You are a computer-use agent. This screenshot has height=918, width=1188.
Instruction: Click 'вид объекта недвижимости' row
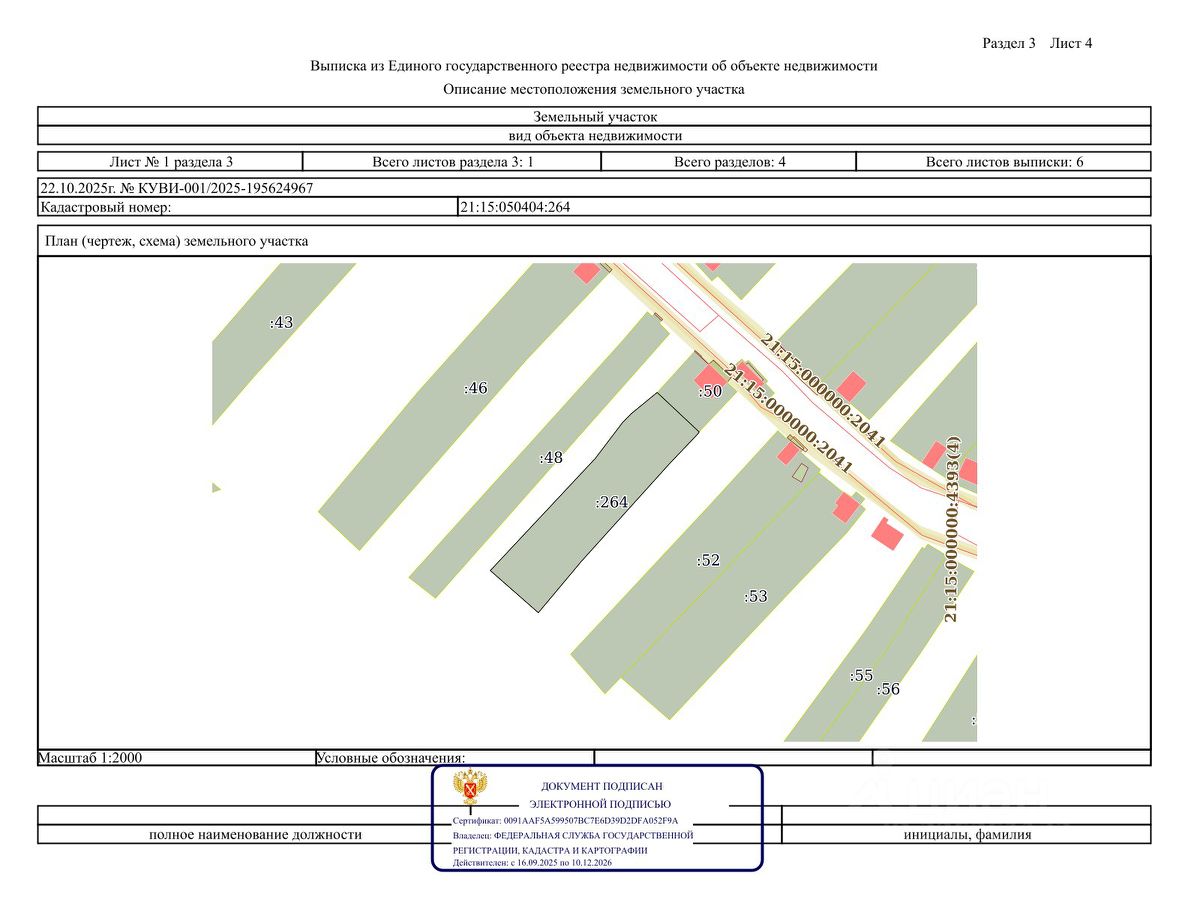point(595,136)
